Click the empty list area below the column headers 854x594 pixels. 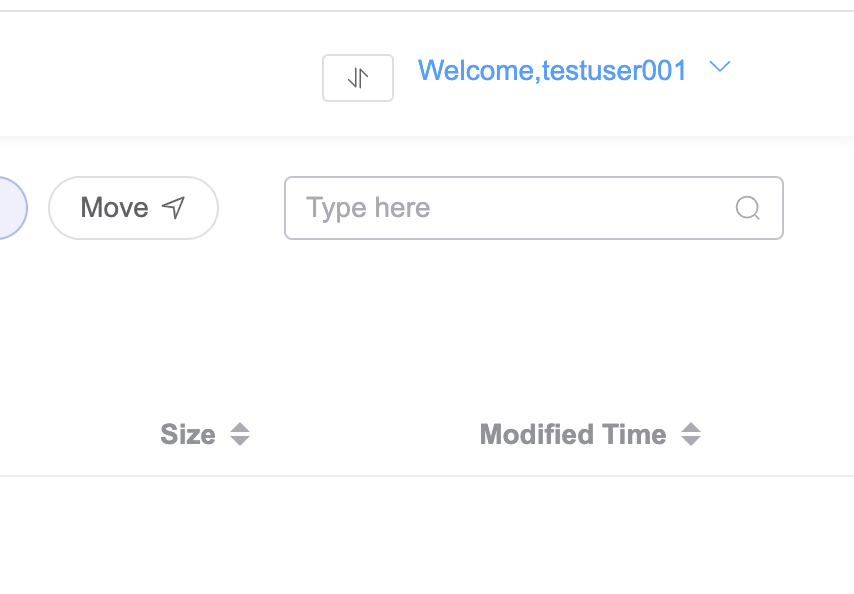coord(427,535)
